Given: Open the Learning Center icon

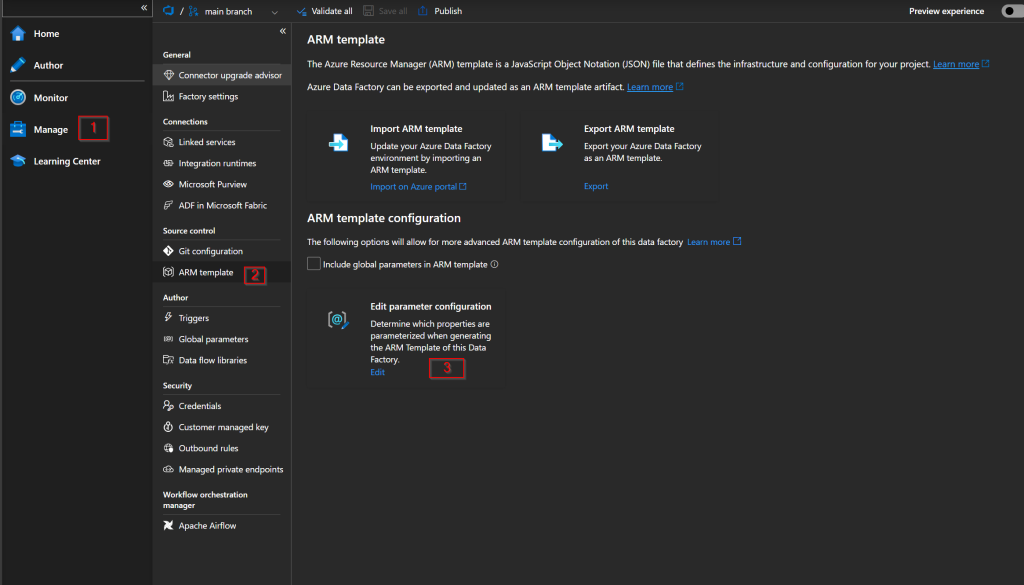Looking at the screenshot, I should pyautogui.click(x=17, y=161).
